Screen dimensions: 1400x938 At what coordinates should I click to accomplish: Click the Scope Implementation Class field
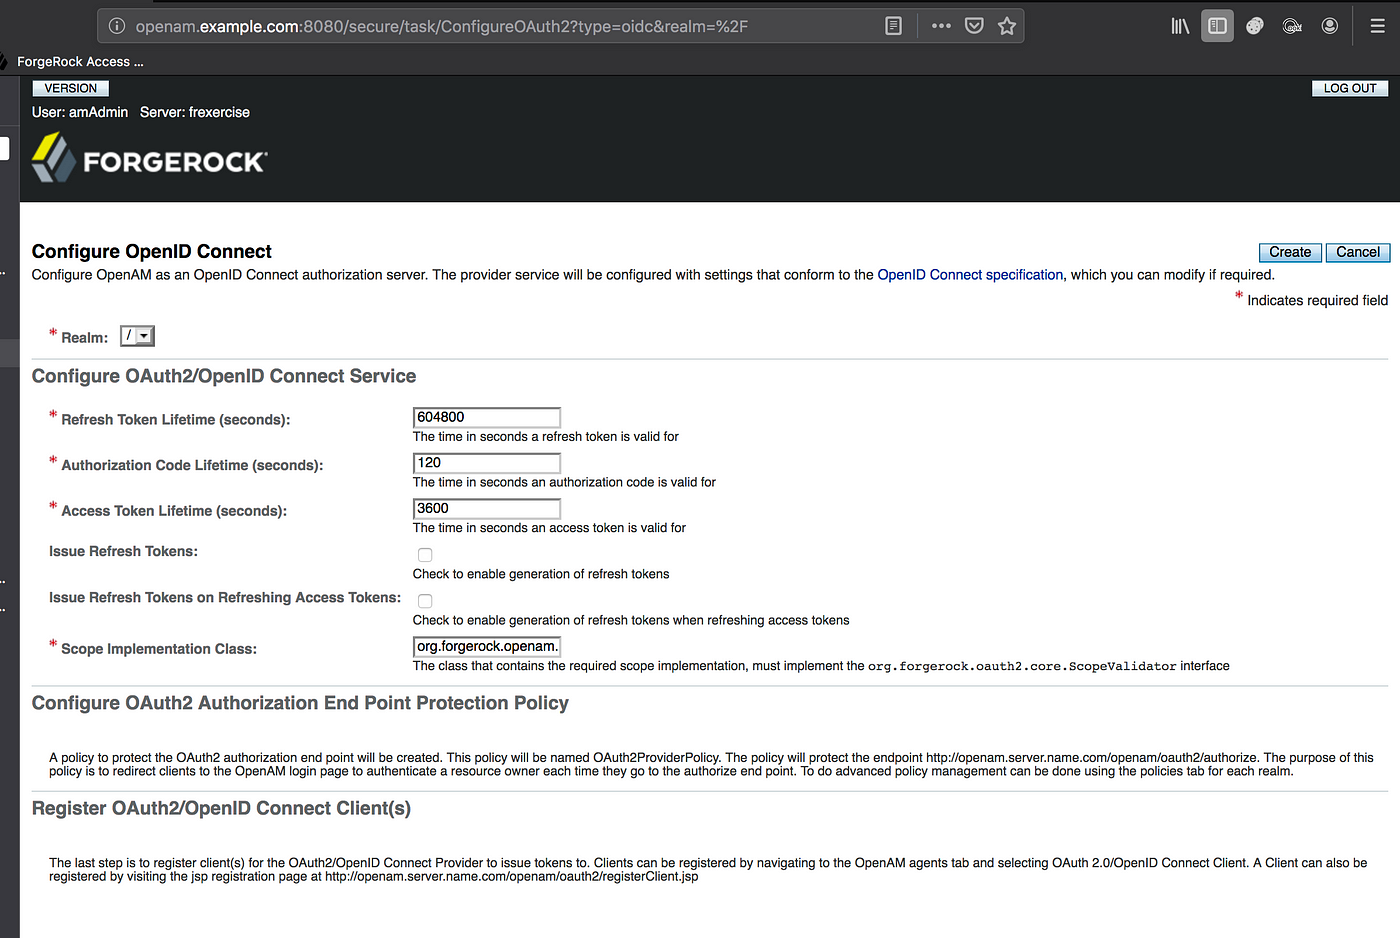487,647
